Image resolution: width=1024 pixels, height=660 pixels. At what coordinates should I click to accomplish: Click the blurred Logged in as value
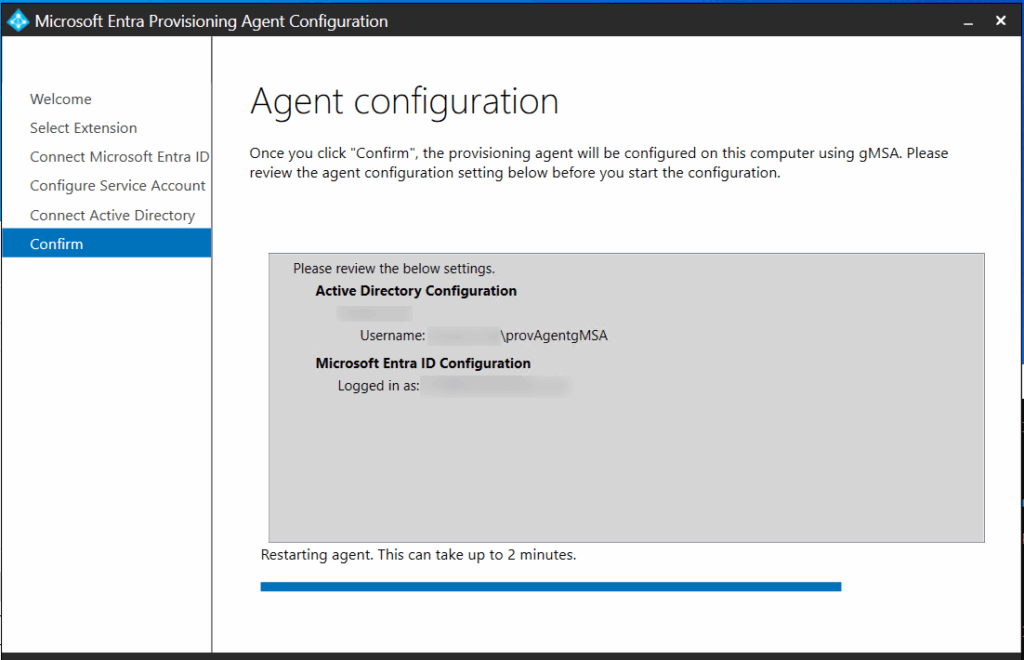click(x=495, y=386)
